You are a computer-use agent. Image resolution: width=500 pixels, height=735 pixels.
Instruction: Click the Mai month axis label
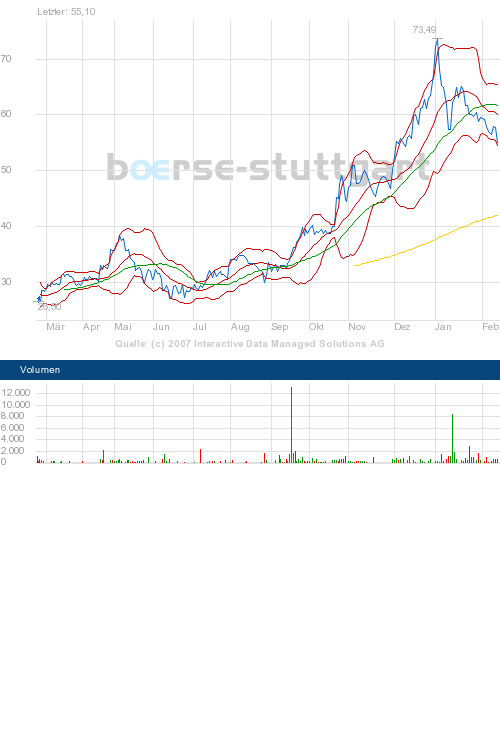[123, 327]
